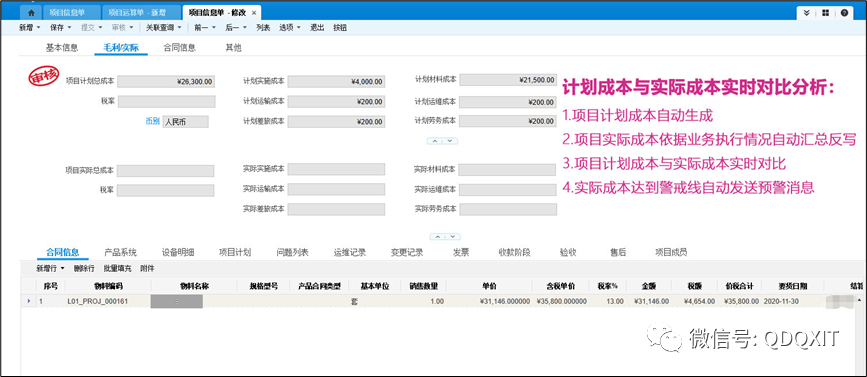This screenshot has height=377, width=867.
Task: Click the 计划材料成本 field
Action: click(x=508, y=80)
